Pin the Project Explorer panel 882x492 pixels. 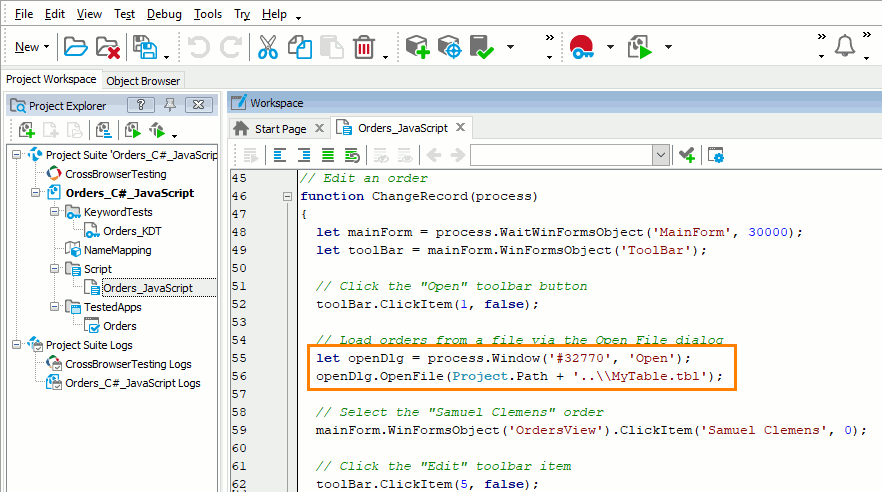click(169, 105)
